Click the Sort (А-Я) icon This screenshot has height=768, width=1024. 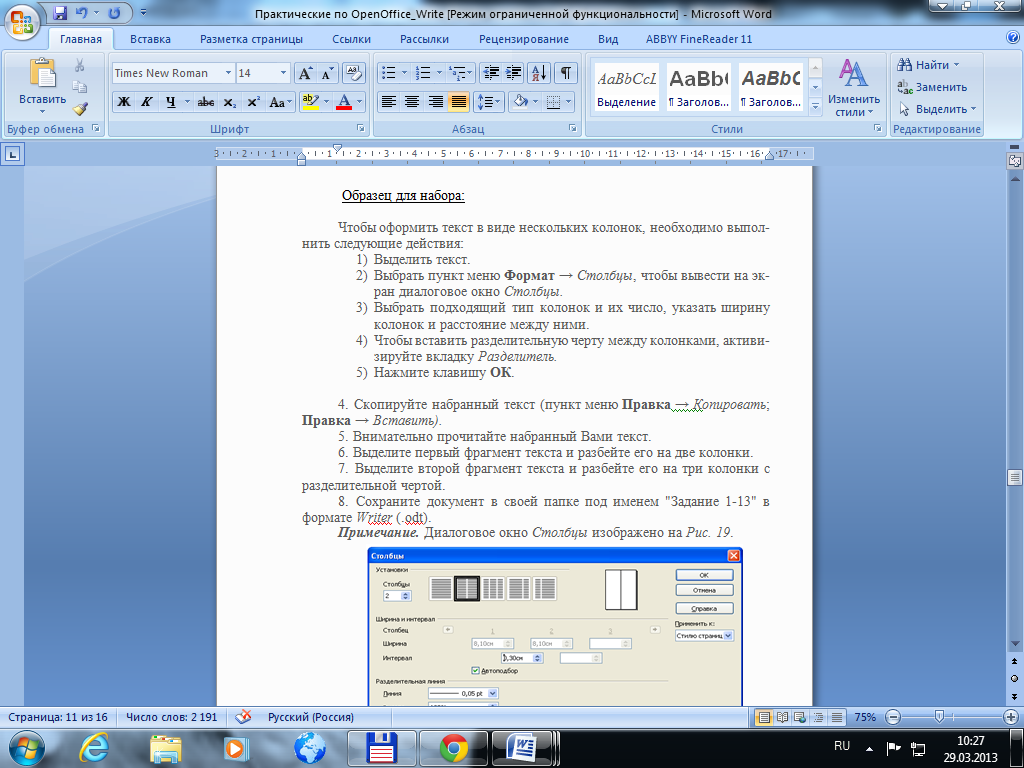539,73
